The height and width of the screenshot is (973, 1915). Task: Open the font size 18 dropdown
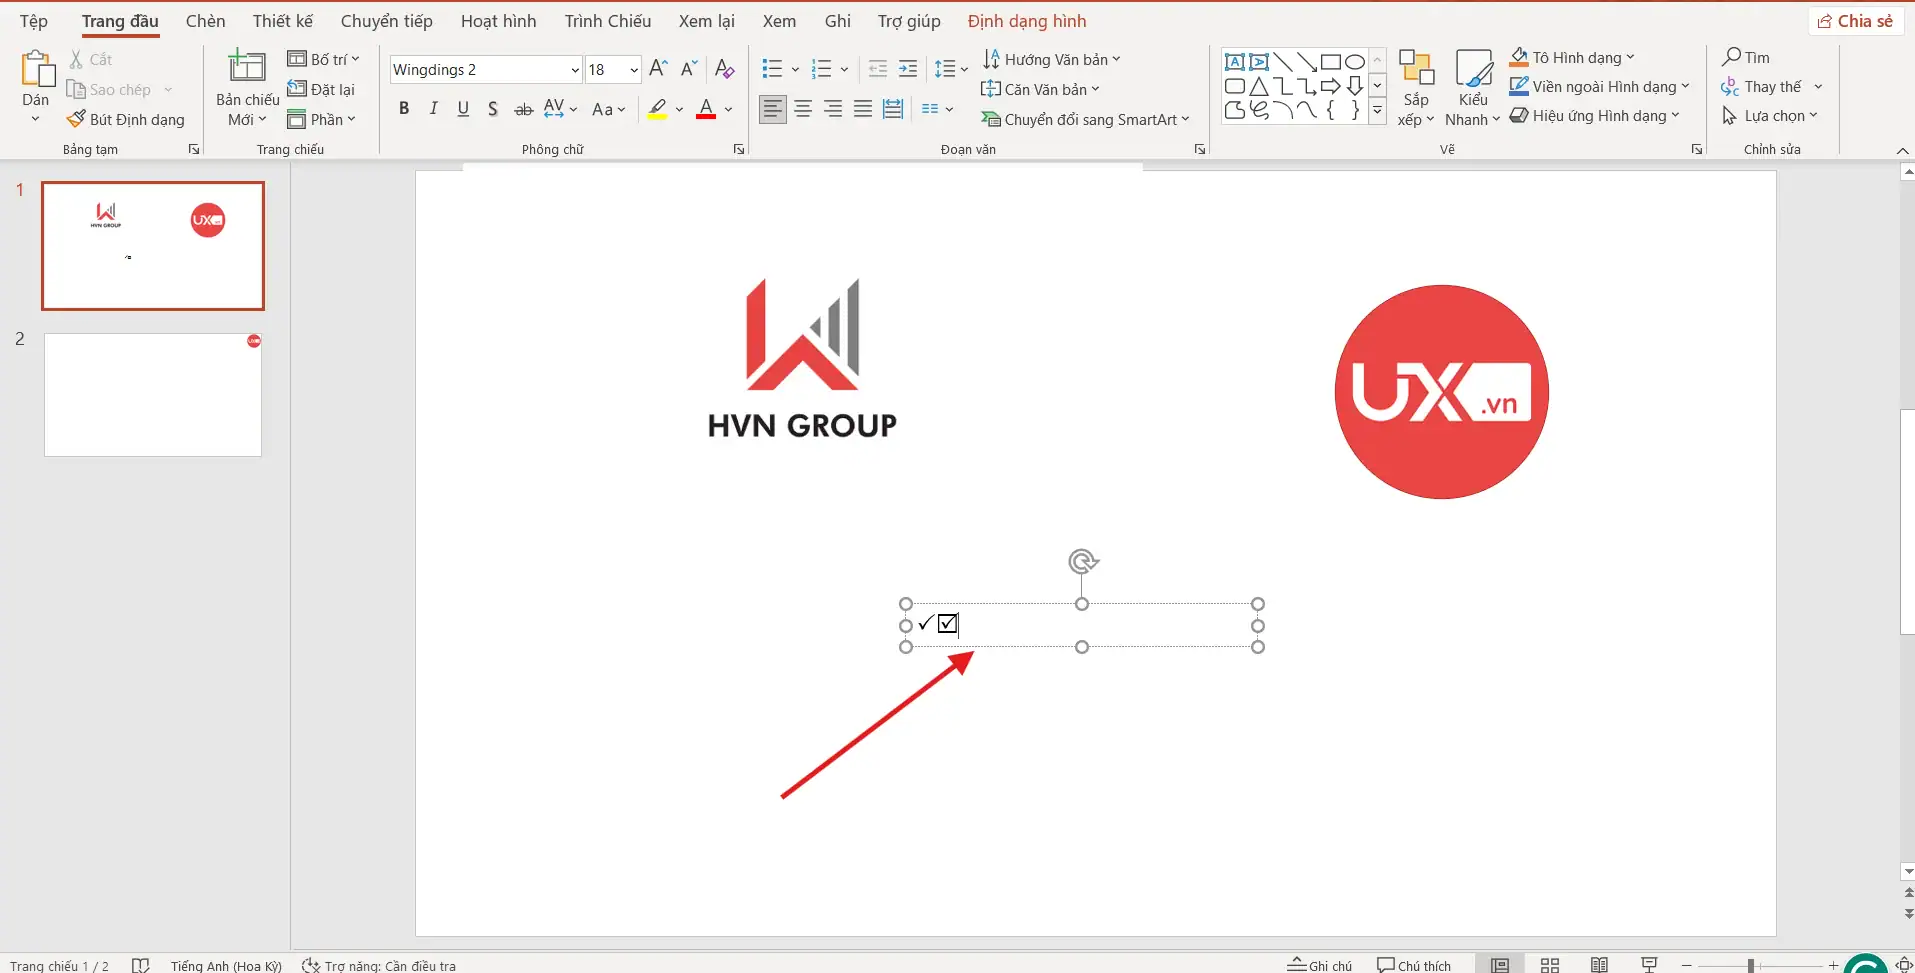(634, 69)
